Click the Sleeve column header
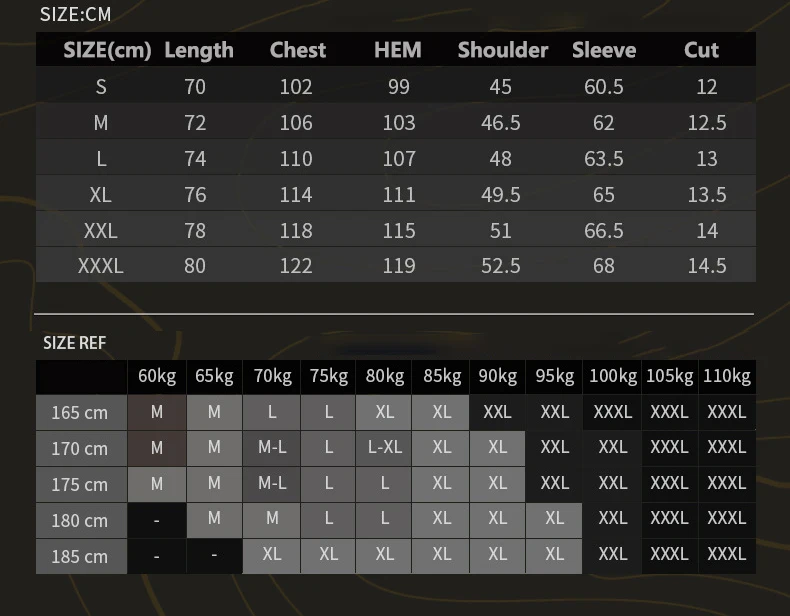The image size is (790, 616). pyautogui.click(x=604, y=50)
